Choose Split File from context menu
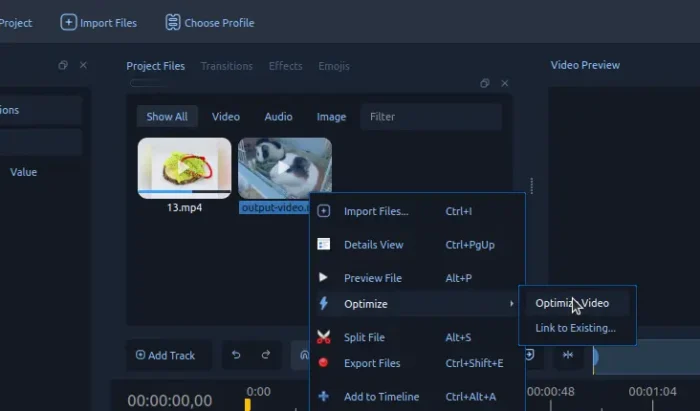 [364, 338]
